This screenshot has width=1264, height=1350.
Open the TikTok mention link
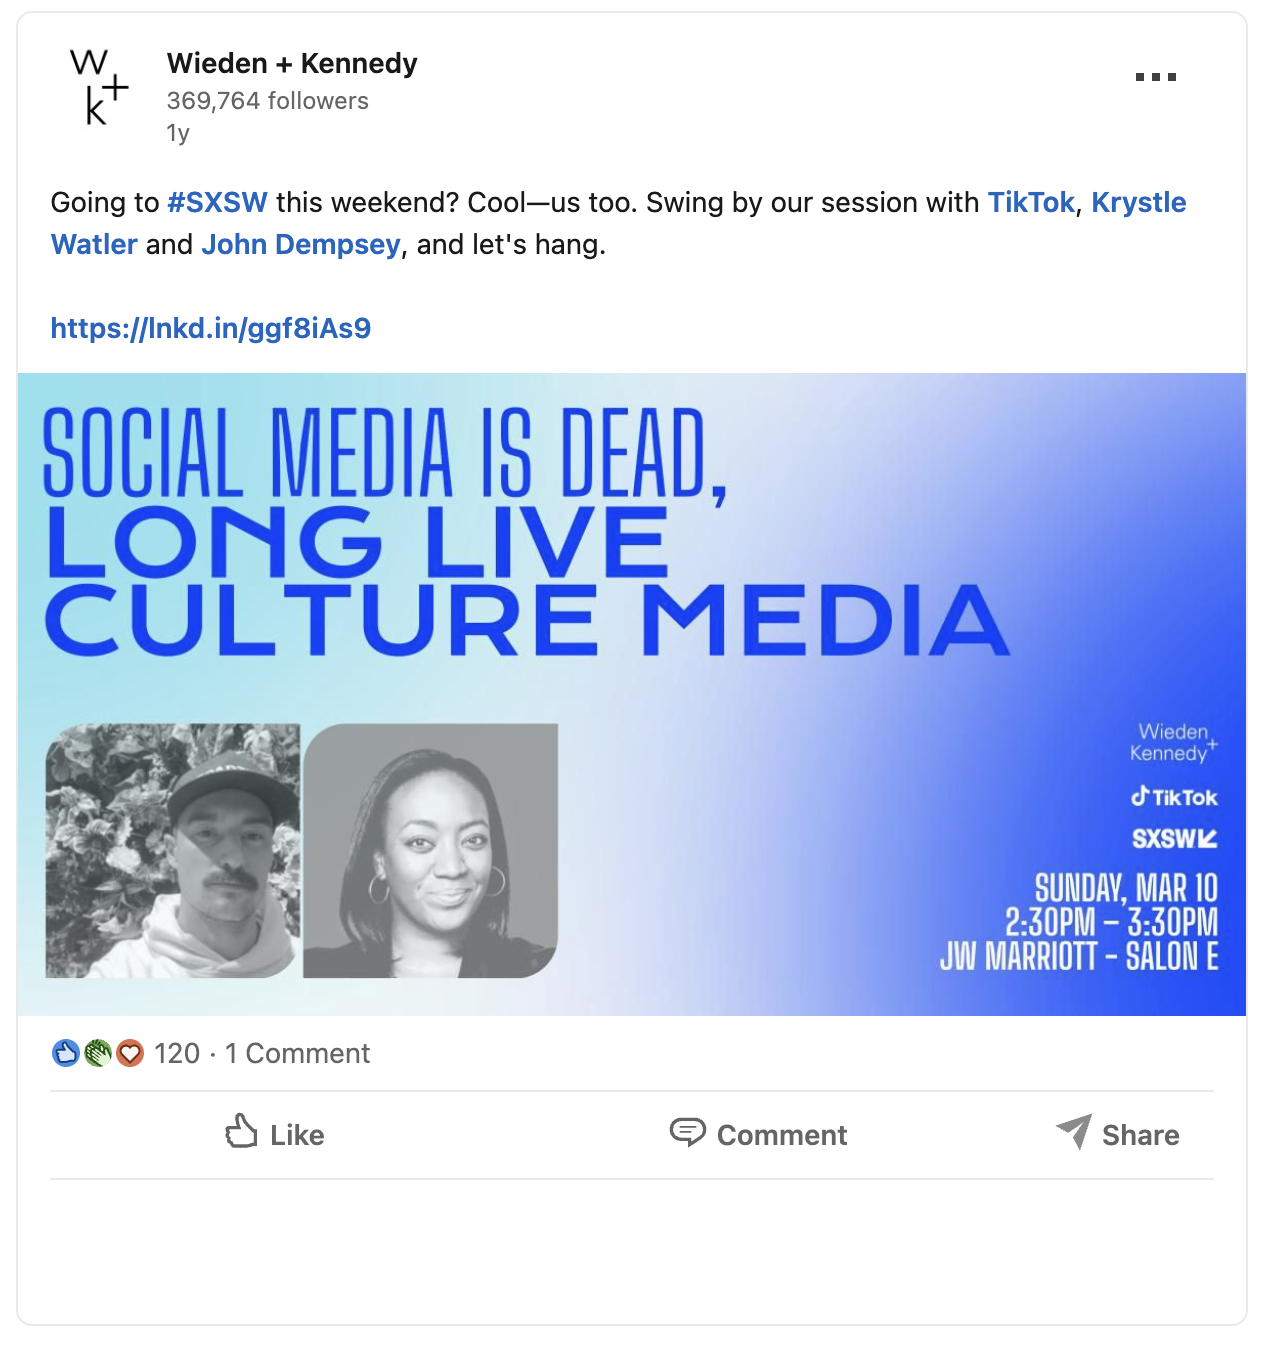click(1030, 202)
